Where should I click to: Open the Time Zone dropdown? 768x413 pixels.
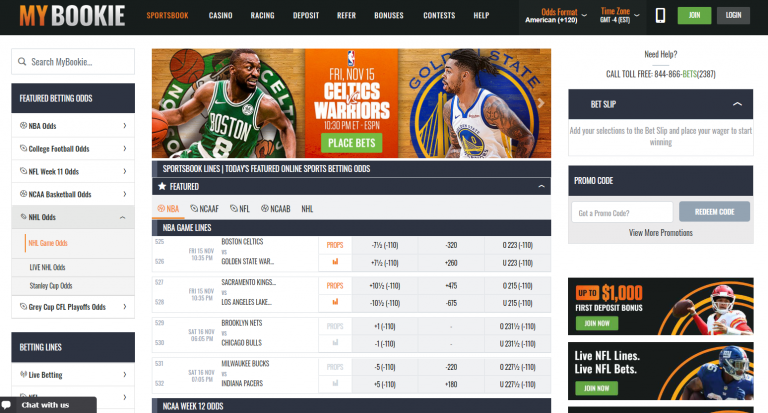tap(620, 16)
